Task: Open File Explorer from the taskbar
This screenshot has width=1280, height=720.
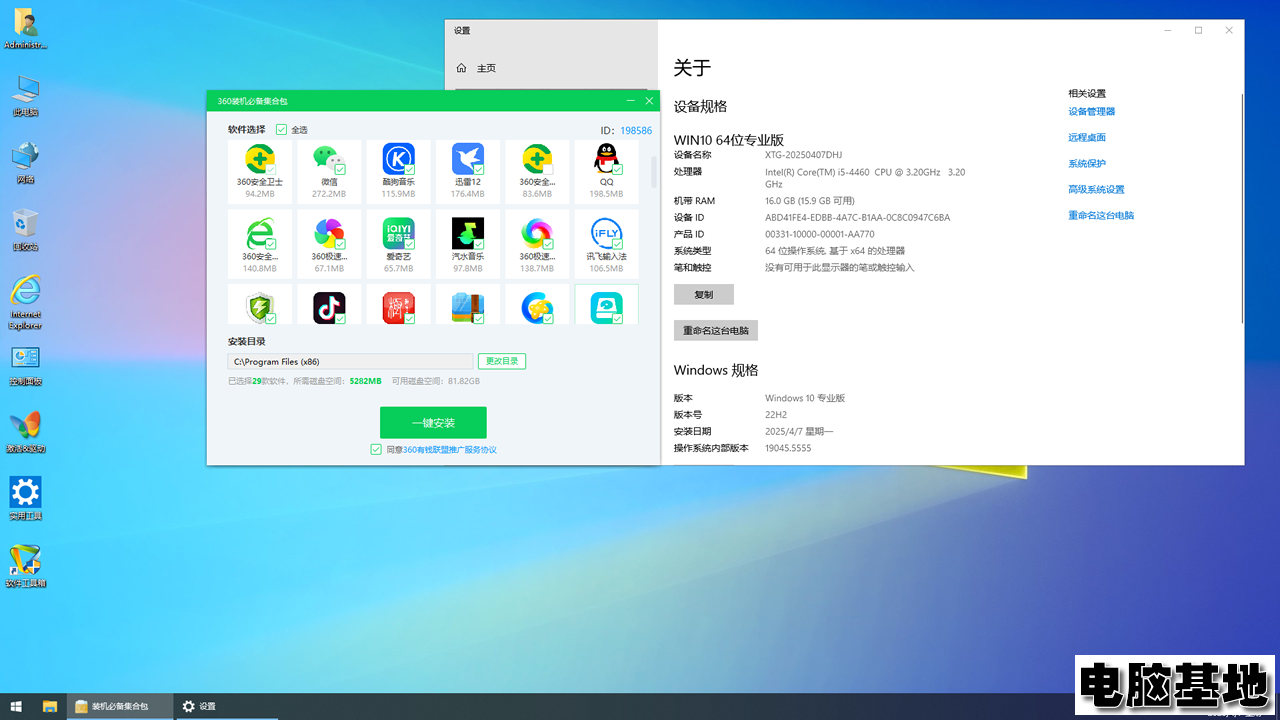Action: coord(50,706)
